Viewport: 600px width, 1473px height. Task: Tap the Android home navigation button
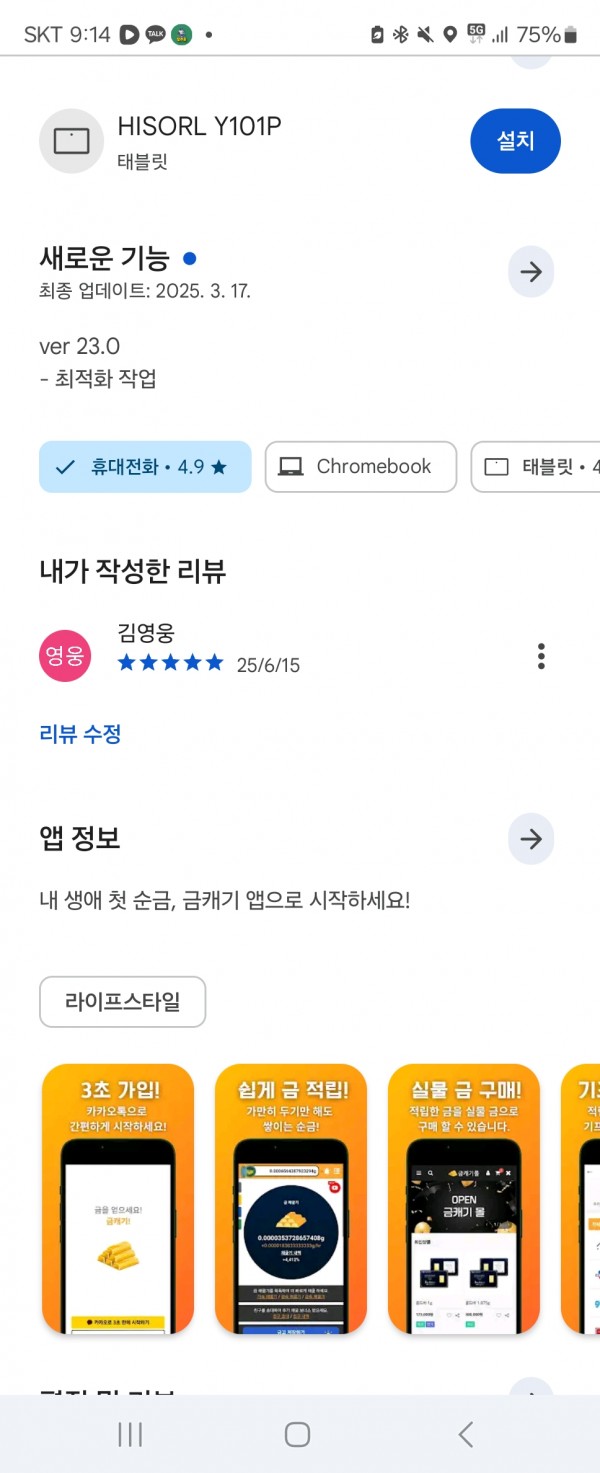(x=297, y=1435)
